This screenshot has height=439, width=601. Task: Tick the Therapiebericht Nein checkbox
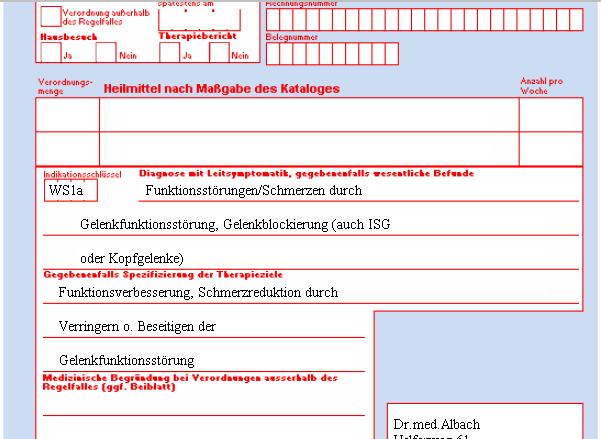pos(219,53)
